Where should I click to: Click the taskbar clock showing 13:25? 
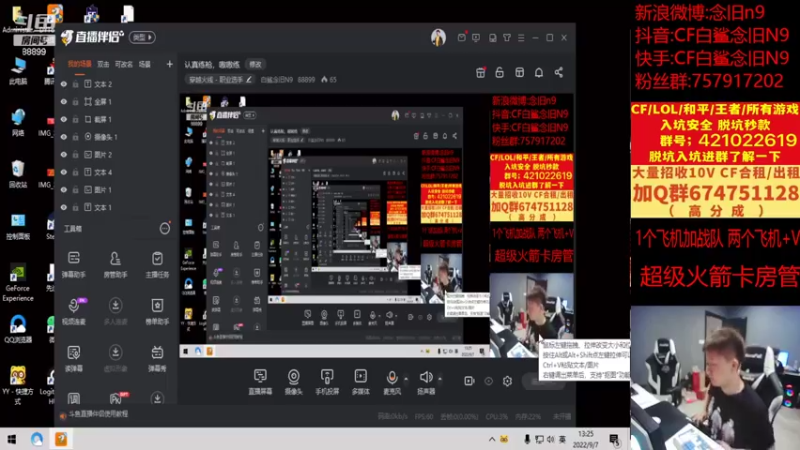point(586,439)
